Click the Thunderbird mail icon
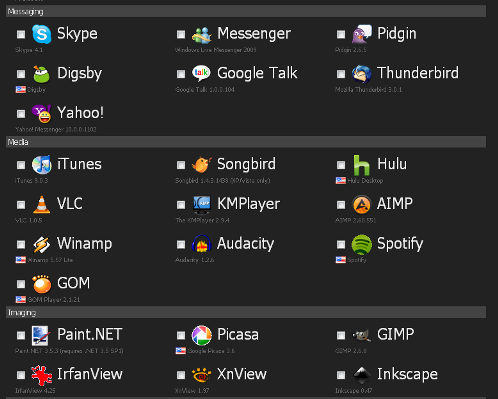 [x=362, y=74]
